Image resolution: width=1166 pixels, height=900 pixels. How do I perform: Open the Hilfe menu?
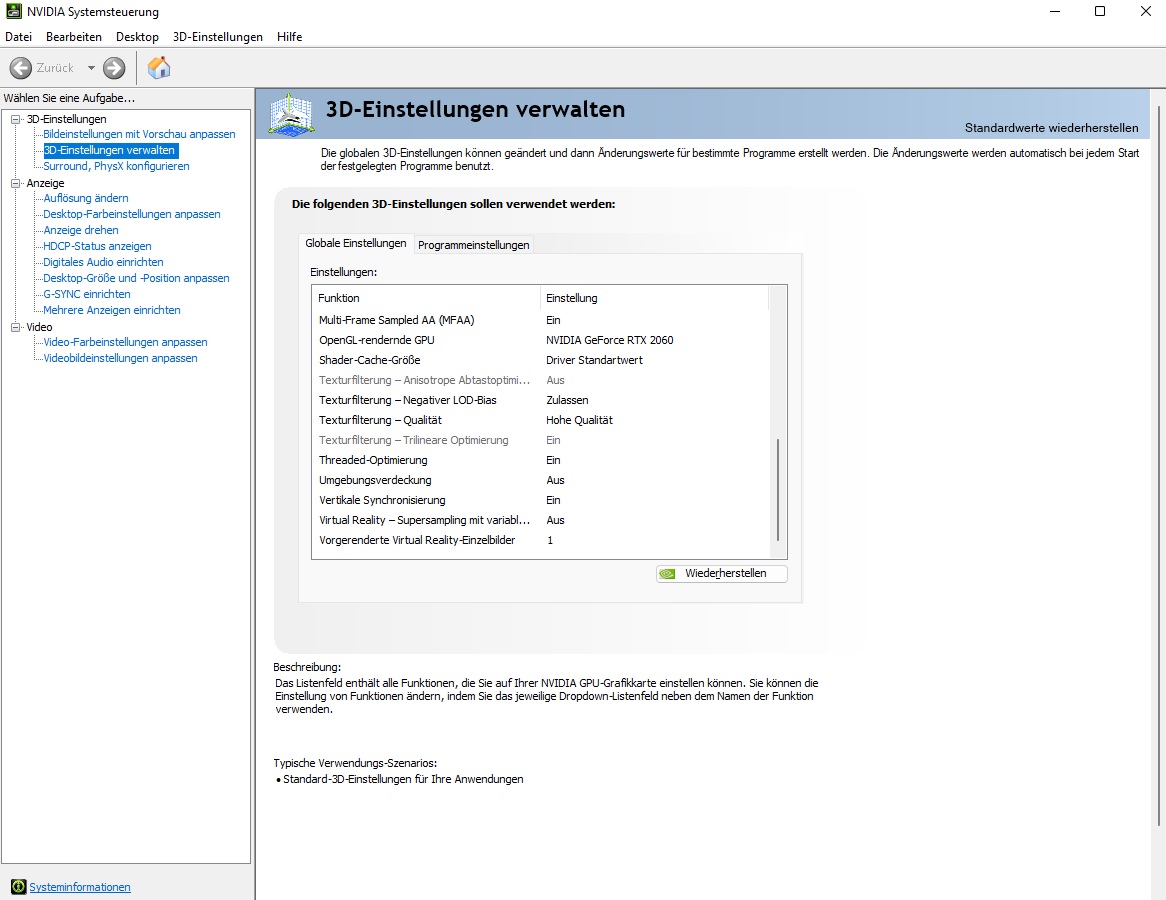(x=289, y=36)
